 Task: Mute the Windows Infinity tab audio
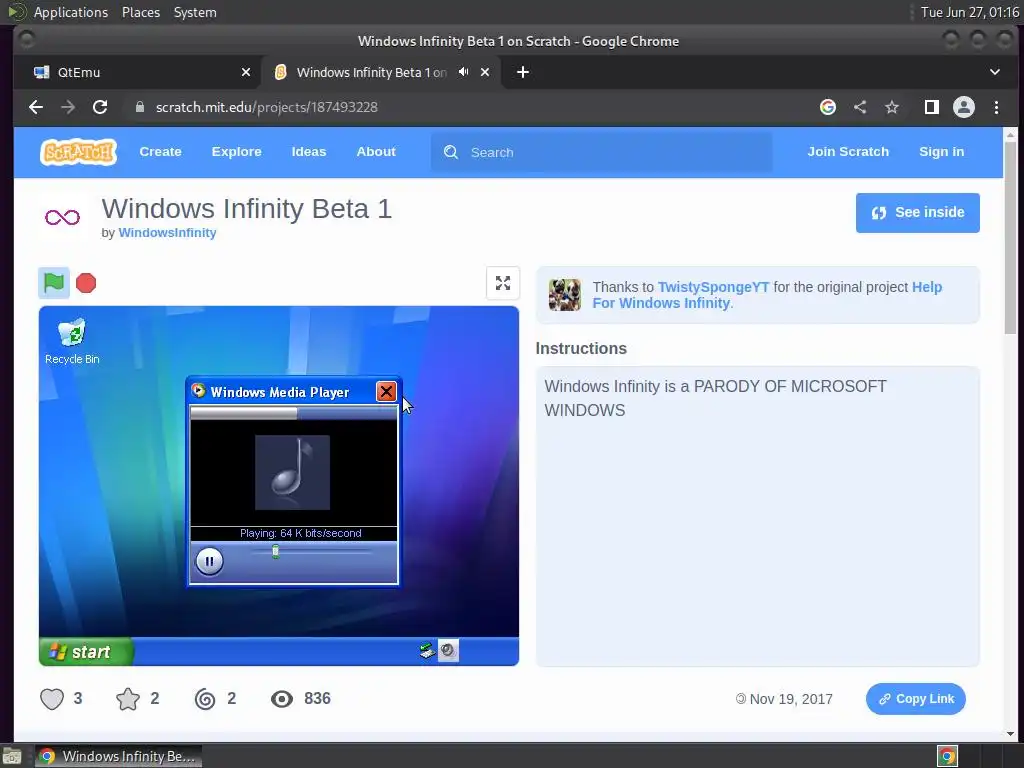click(463, 72)
